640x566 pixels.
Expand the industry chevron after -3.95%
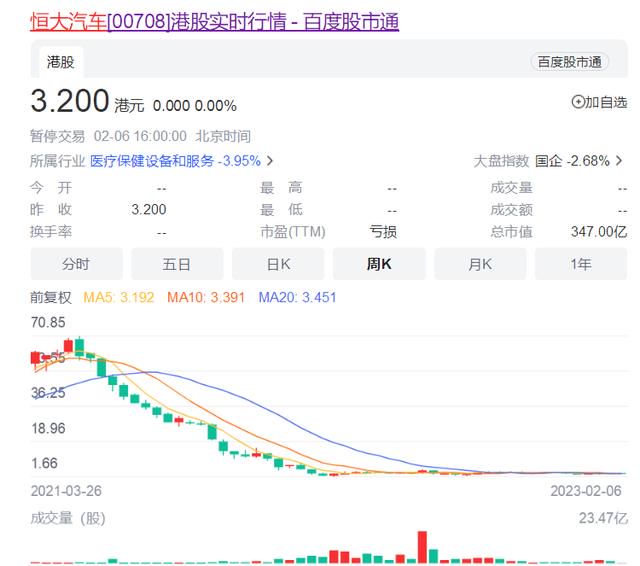point(269,161)
